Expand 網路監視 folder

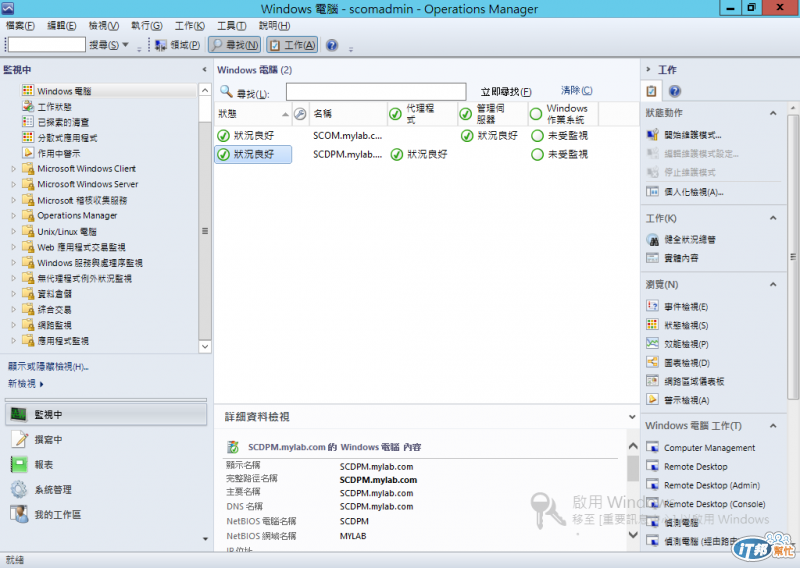(x=14, y=325)
